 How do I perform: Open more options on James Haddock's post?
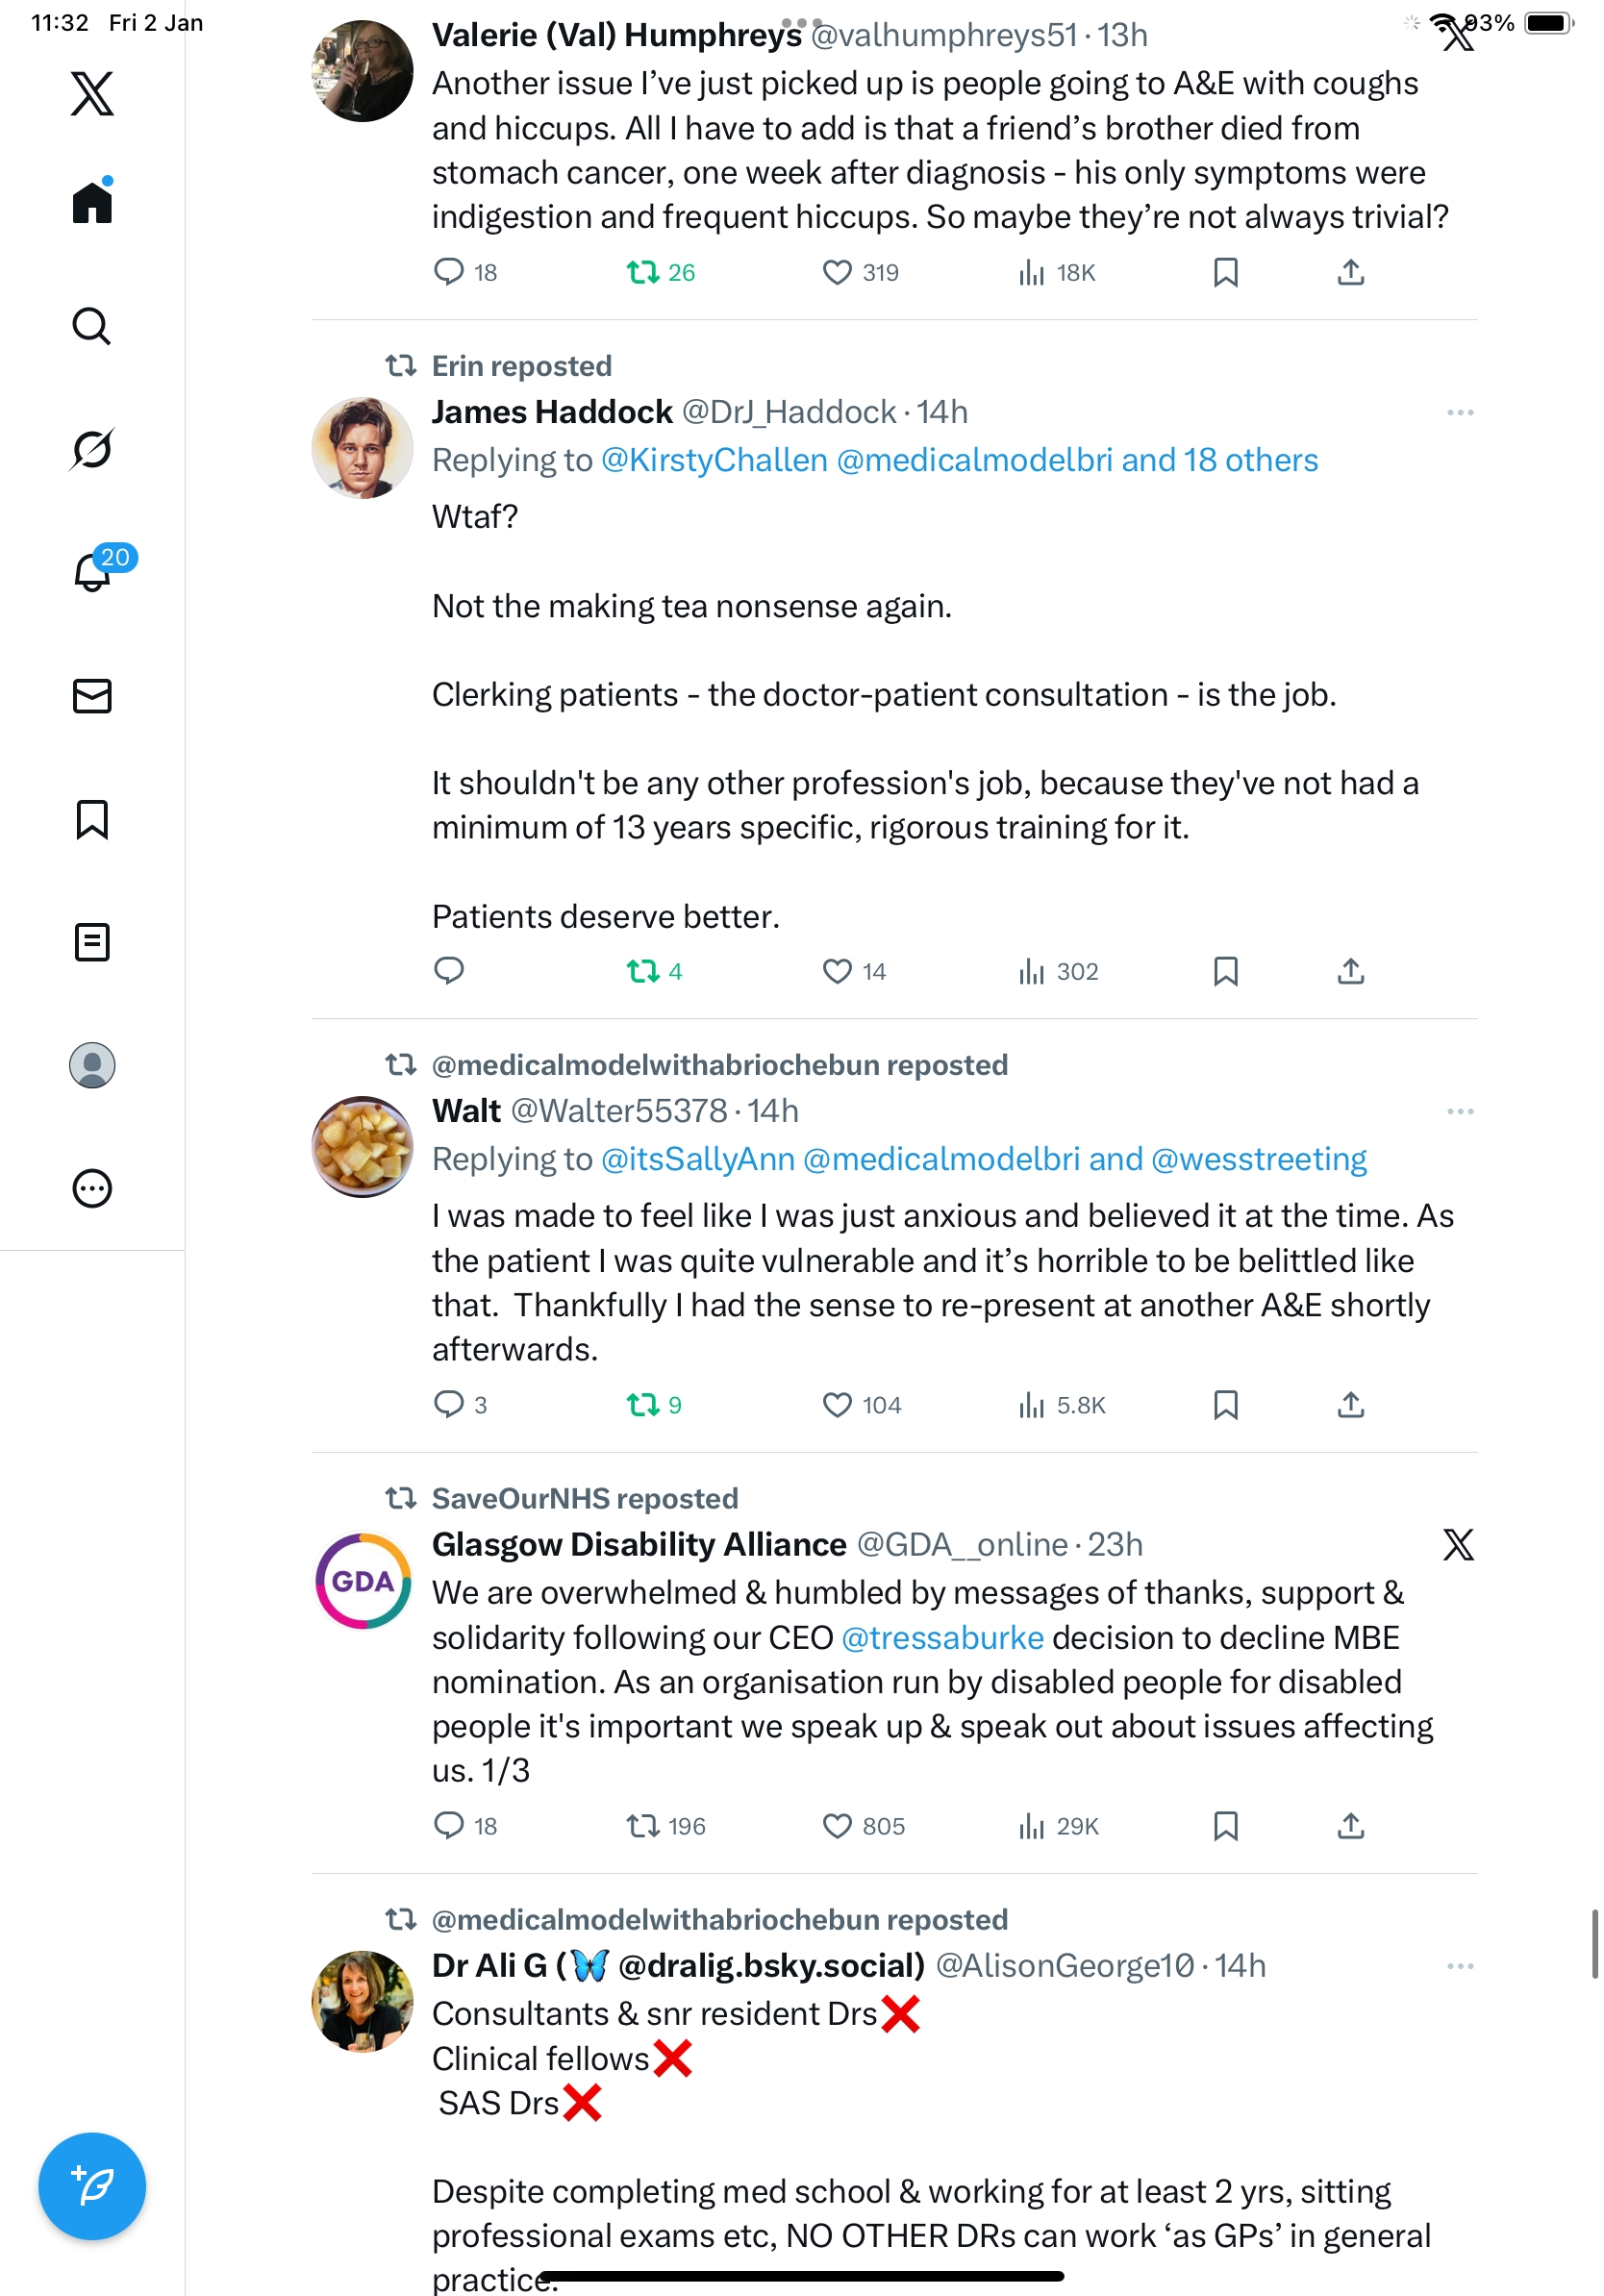(x=1459, y=412)
